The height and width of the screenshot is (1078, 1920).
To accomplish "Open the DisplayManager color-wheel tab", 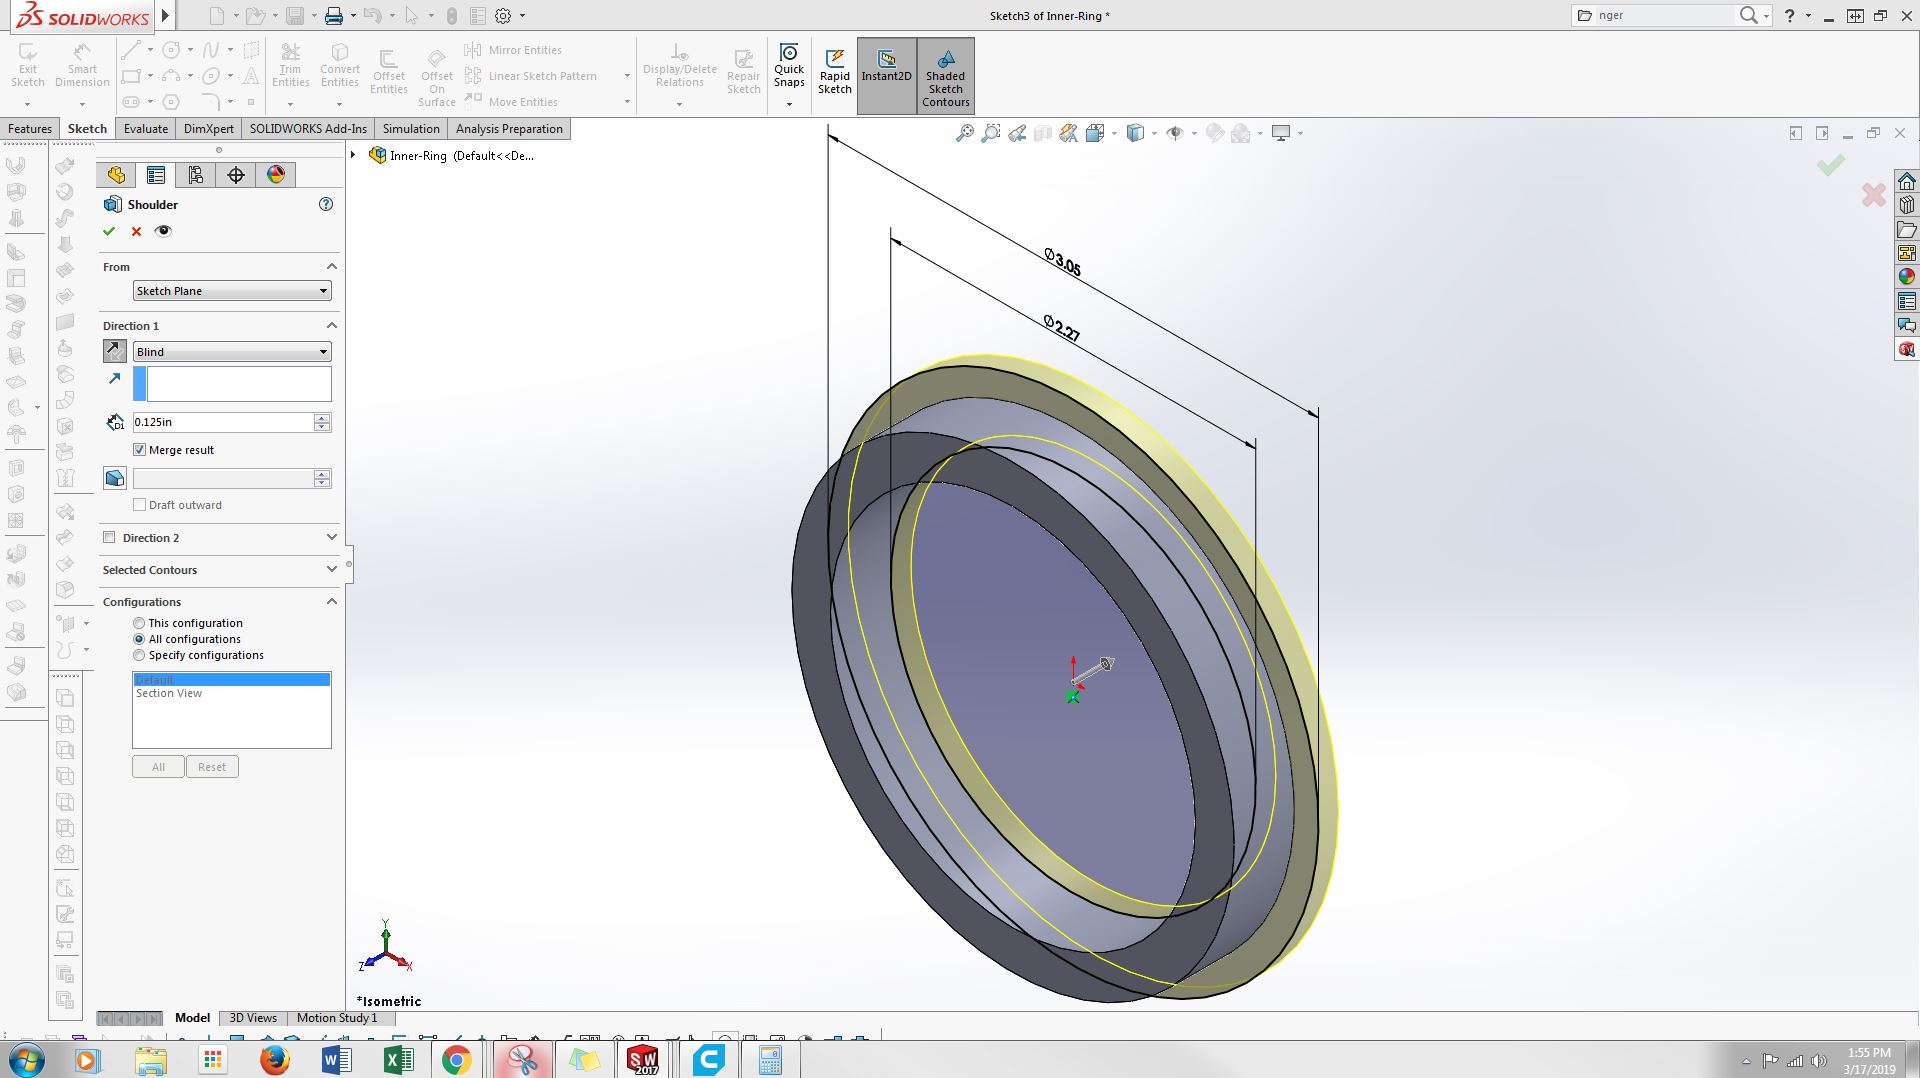I will (276, 175).
